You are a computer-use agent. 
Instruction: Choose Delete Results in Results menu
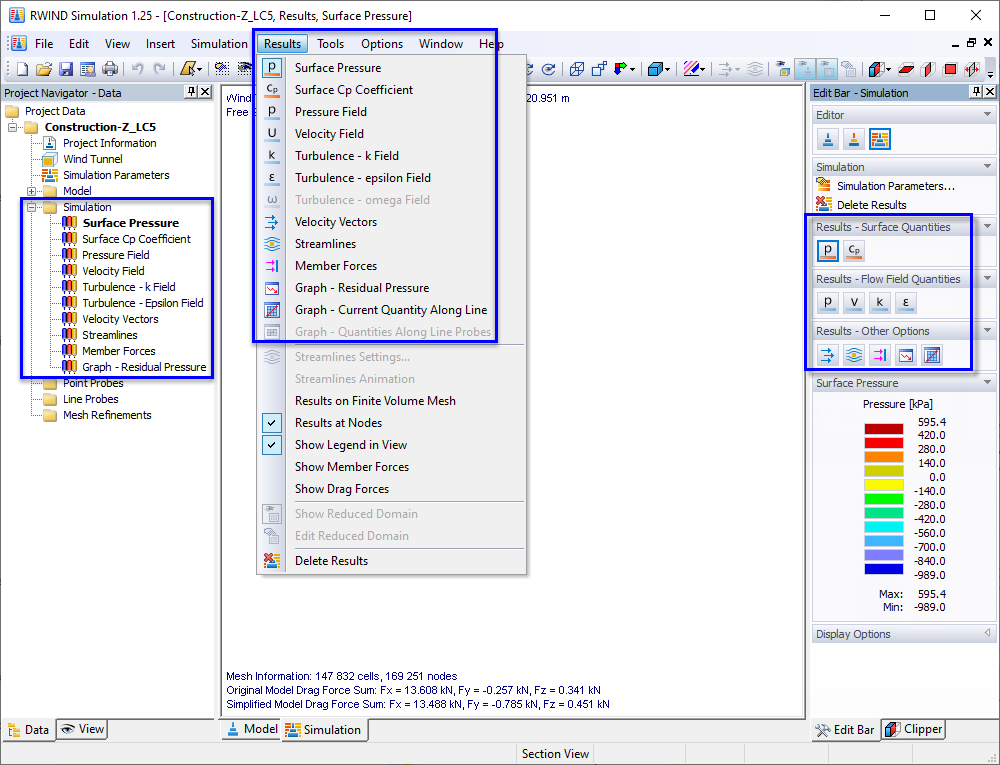[331, 561]
